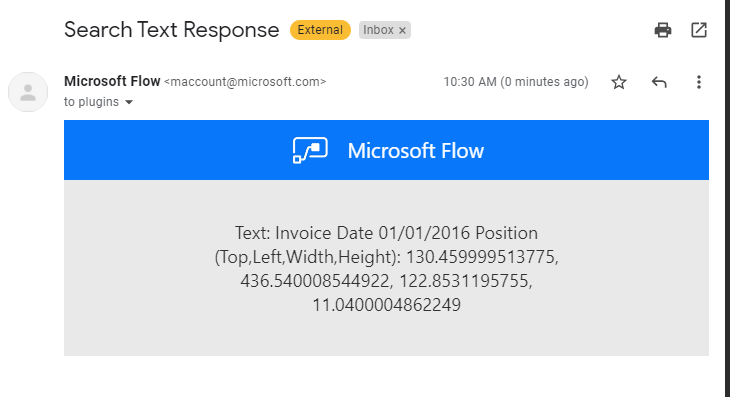Remove the Inbox label with the x
Screen dimensions: 730x397
pyautogui.click(x=402, y=31)
